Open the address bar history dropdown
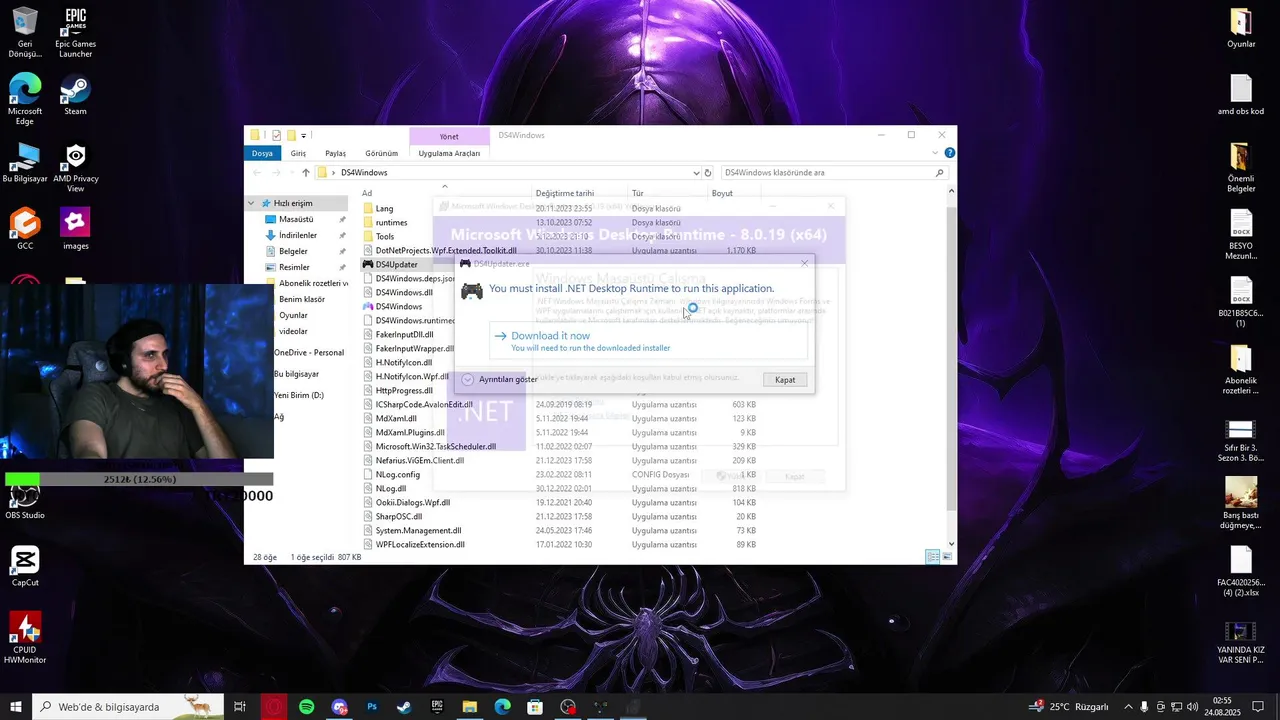 (x=697, y=172)
